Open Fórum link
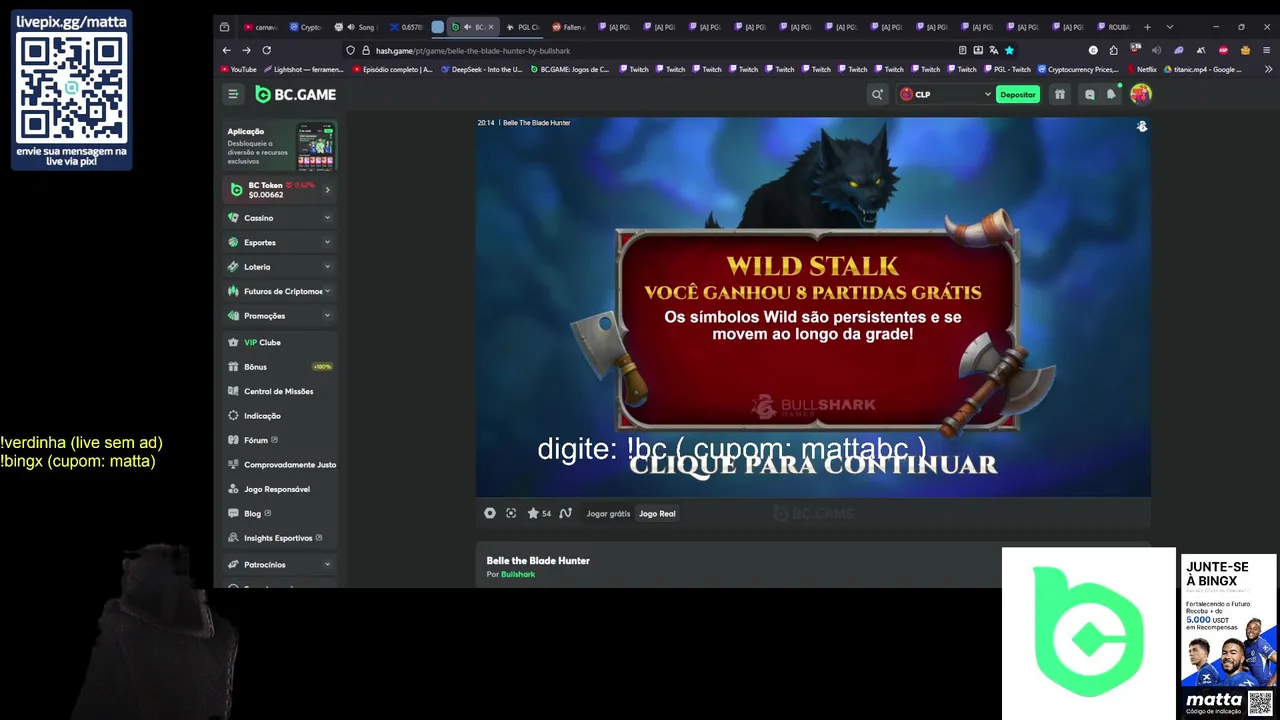 (281, 440)
